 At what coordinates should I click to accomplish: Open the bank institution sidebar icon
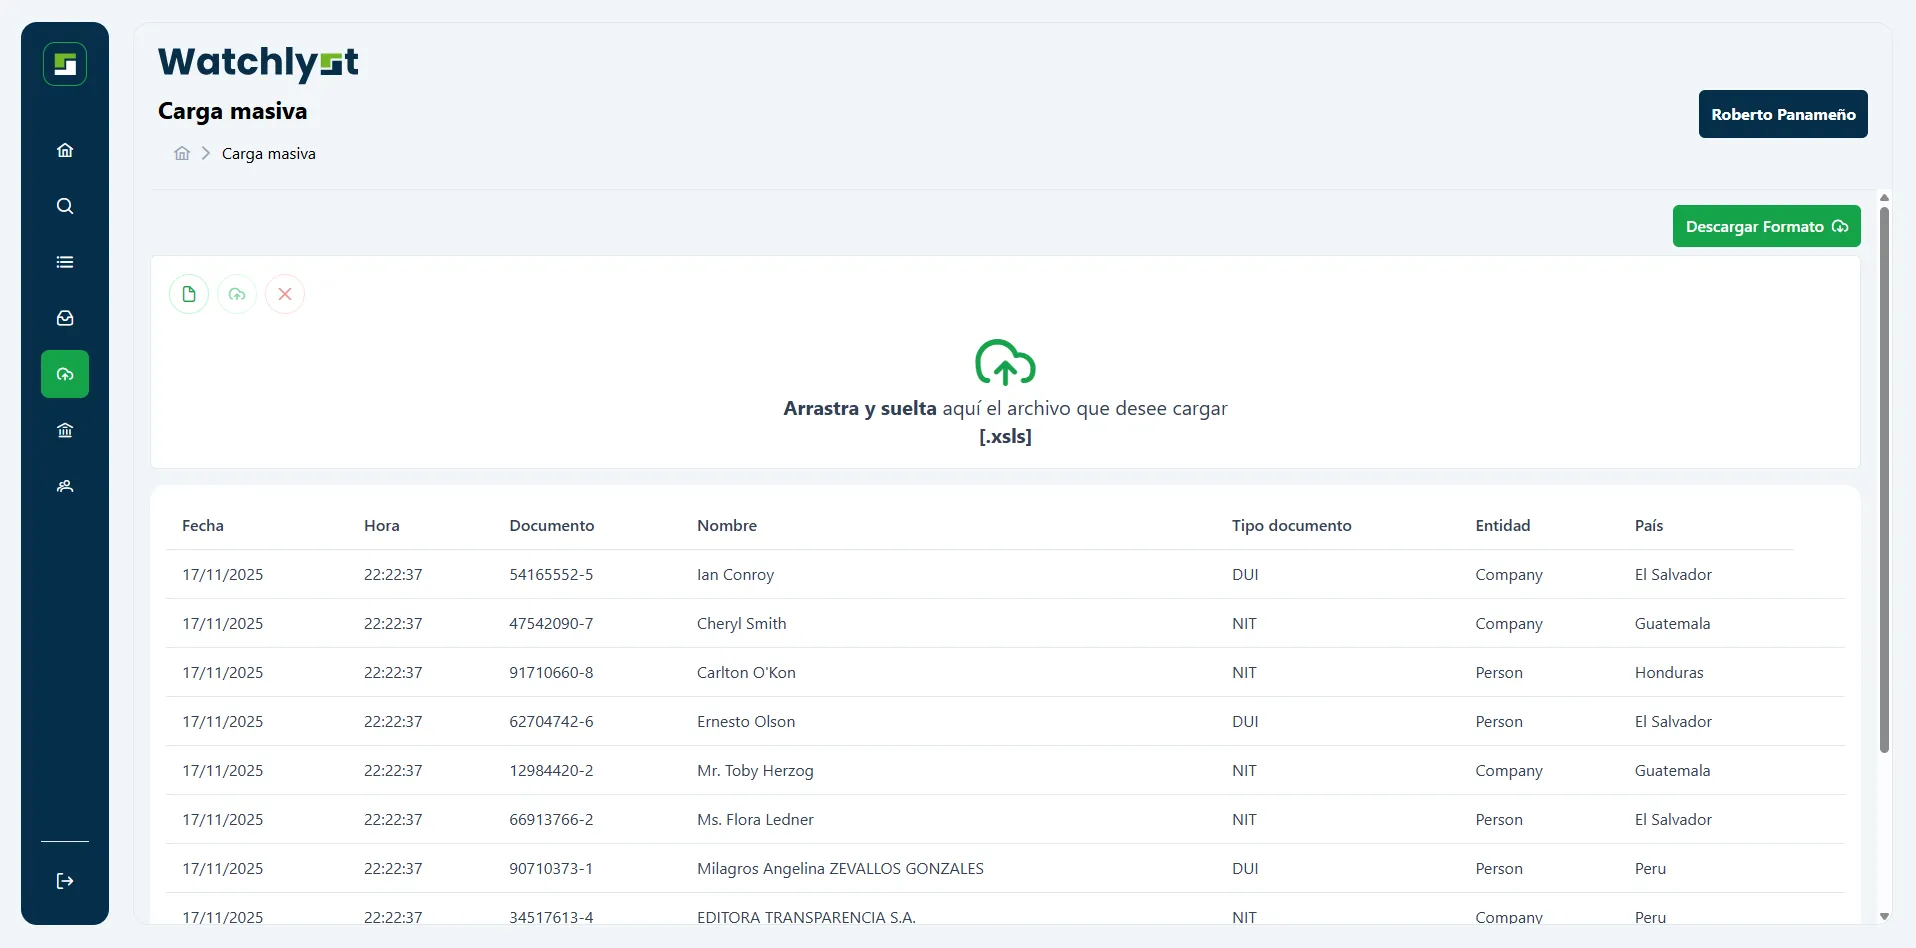pos(65,430)
